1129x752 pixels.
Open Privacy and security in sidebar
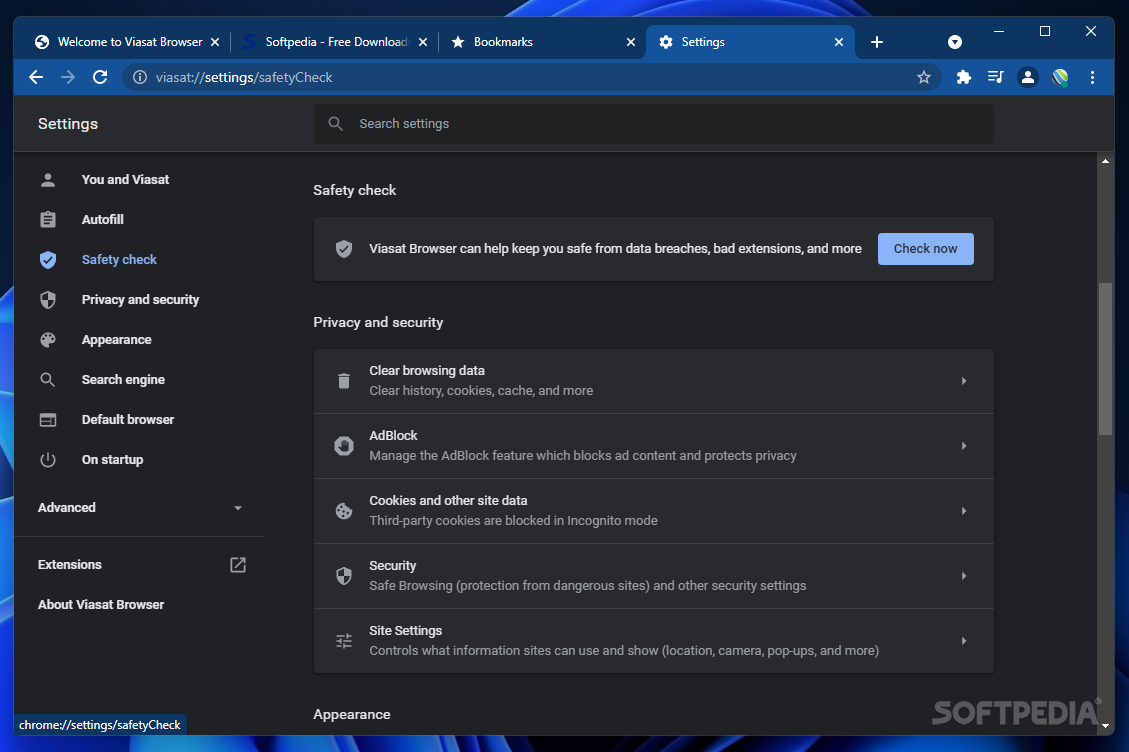pyautogui.click(x=140, y=300)
